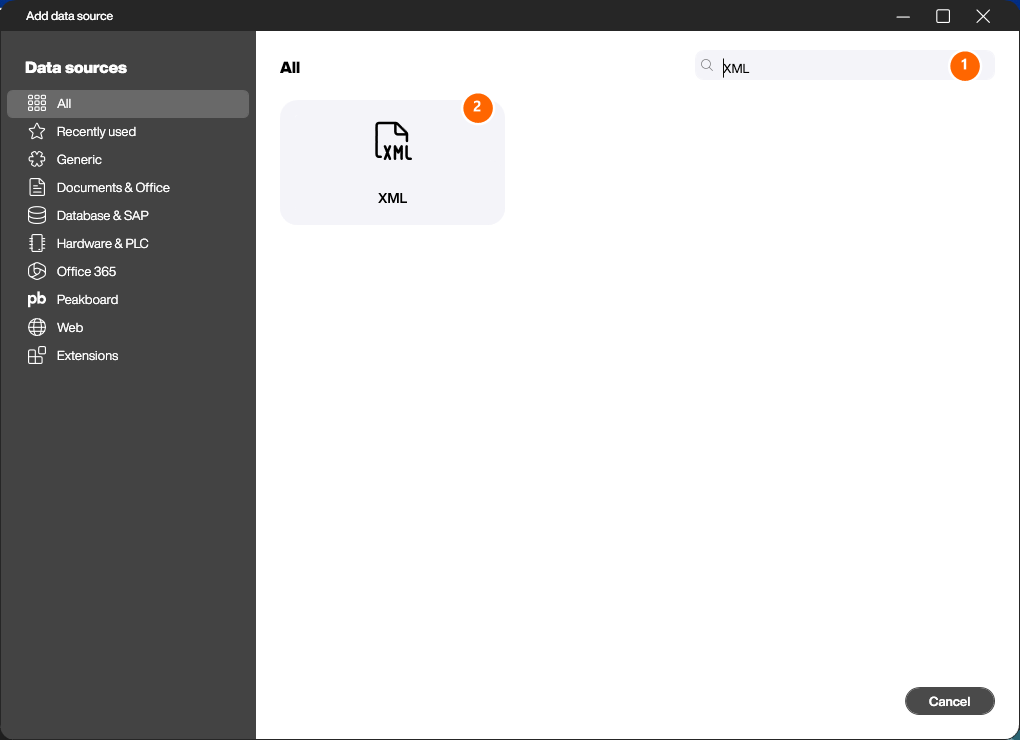Viewport: 1020px width, 740px height.
Task: Click the Office 365 logo icon
Action: coord(37,271)
